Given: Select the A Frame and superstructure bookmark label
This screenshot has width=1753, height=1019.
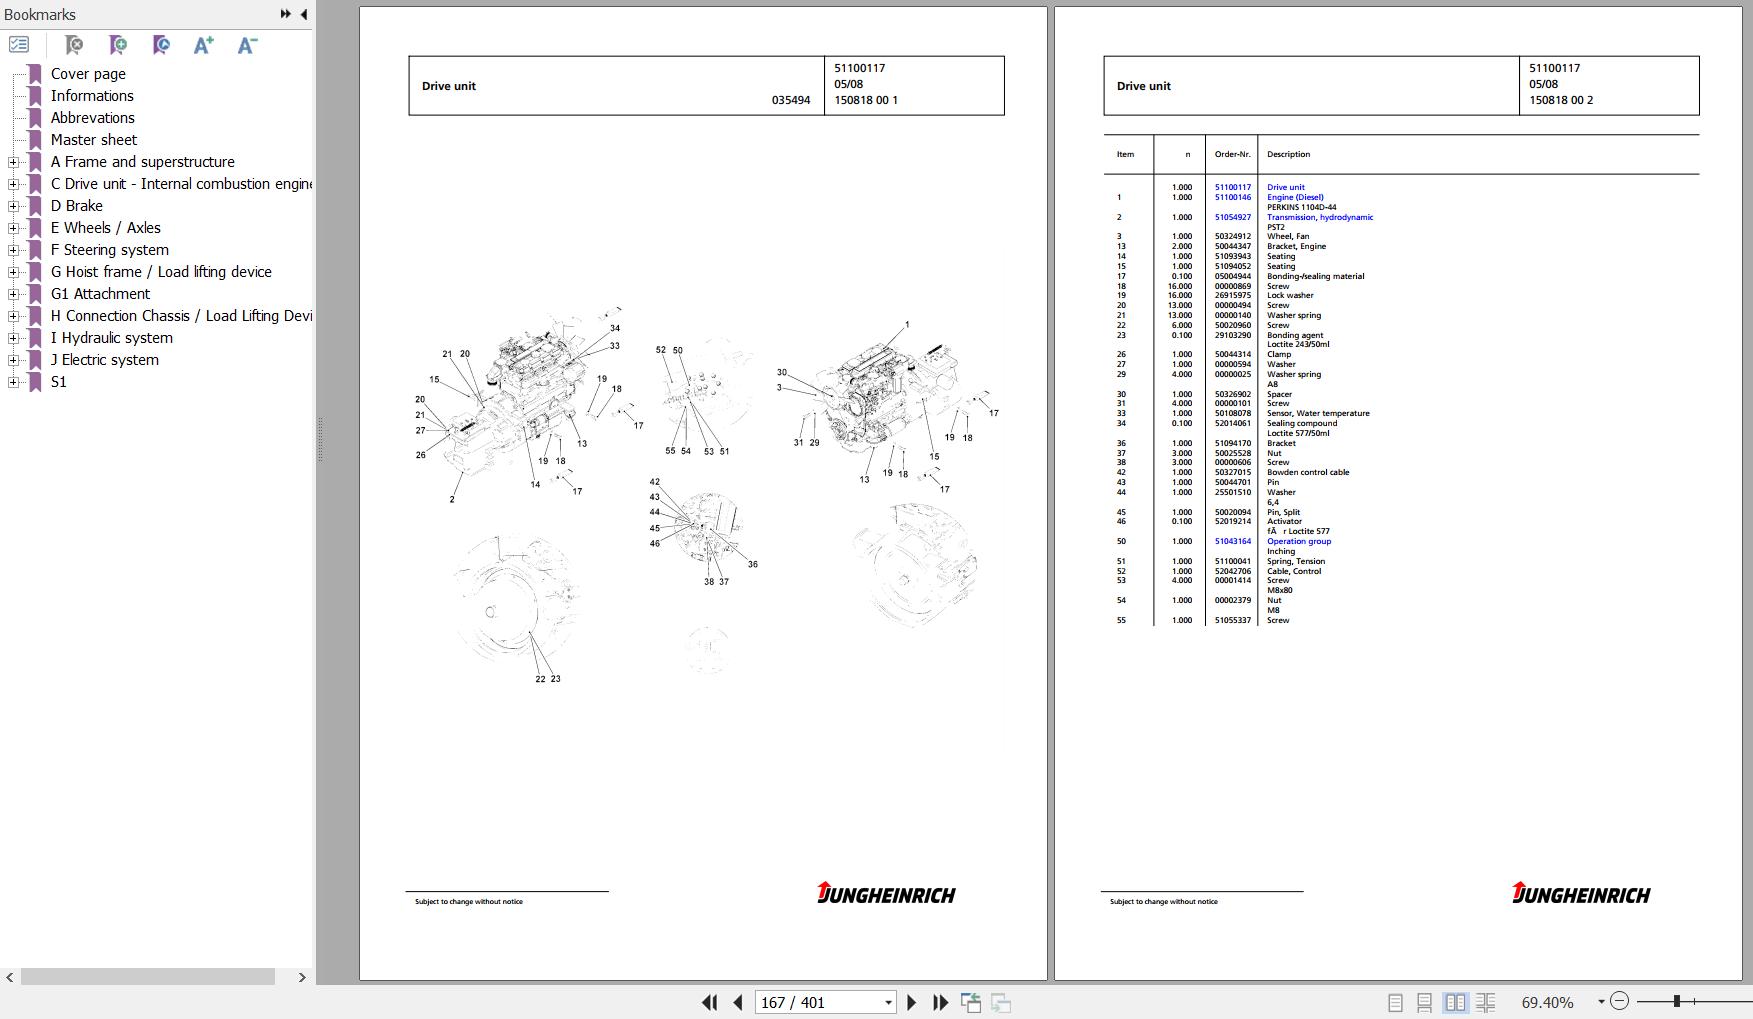Looking at the screenshot, I should (x=143, y=162).
